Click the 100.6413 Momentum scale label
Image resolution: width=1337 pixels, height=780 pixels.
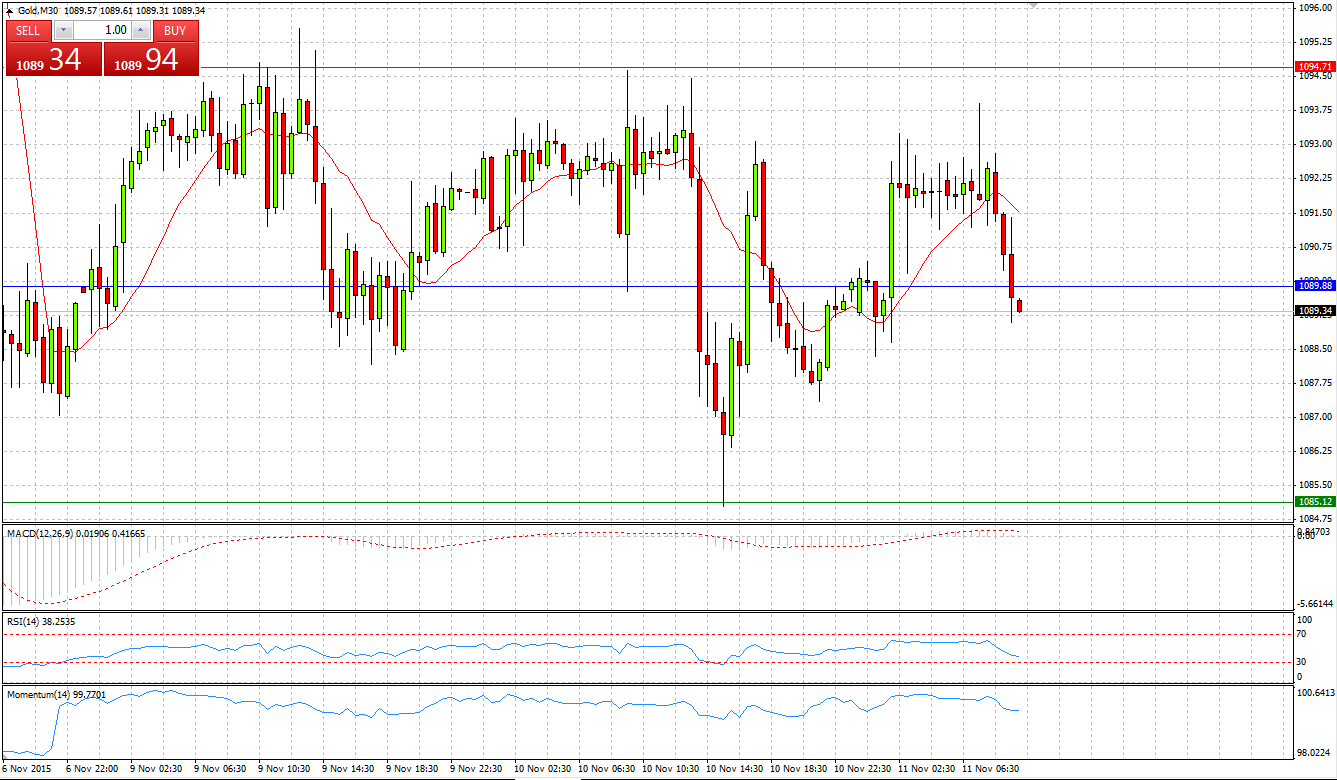pos(1314,692)
